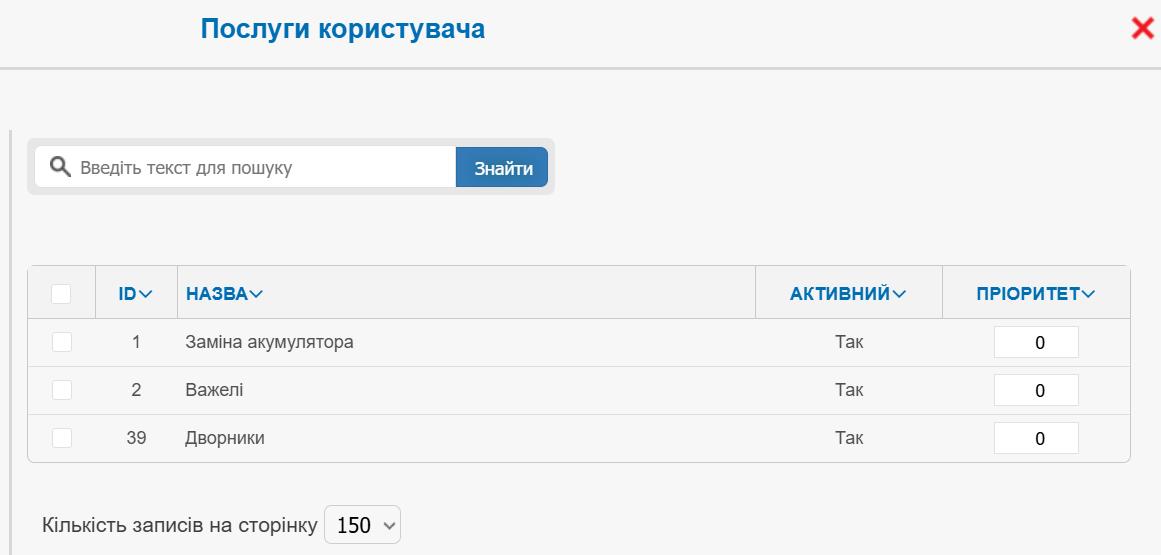Check the box for Заміна акумулятора row
1161x555 pixels.
61,342
